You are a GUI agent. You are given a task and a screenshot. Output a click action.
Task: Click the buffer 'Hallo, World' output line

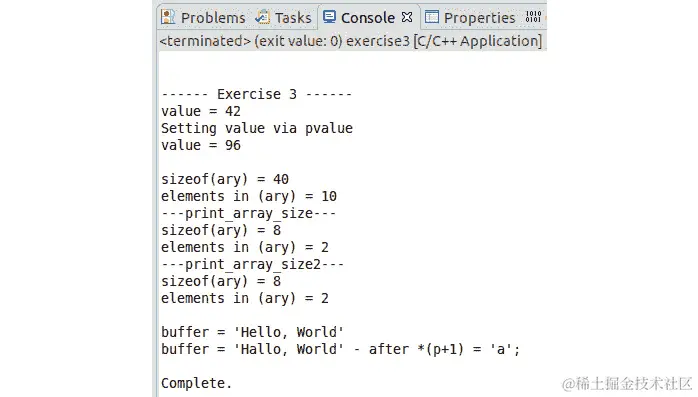coord(341,349)
